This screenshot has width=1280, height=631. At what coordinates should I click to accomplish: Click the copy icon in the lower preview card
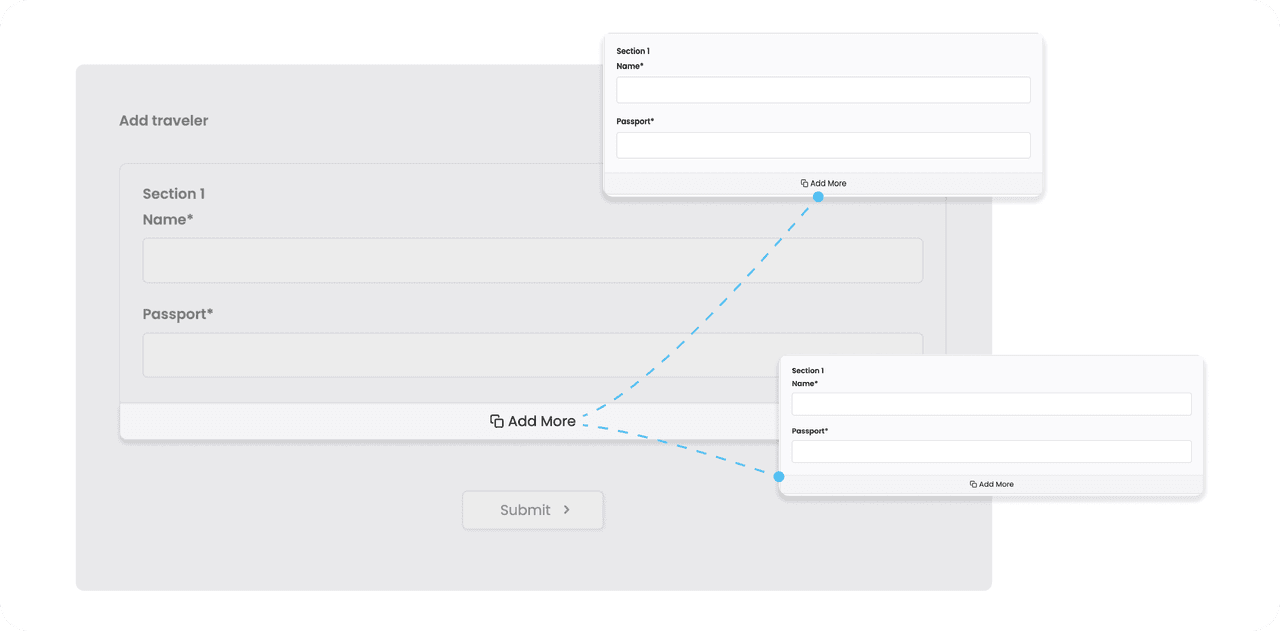click(973, 484)
